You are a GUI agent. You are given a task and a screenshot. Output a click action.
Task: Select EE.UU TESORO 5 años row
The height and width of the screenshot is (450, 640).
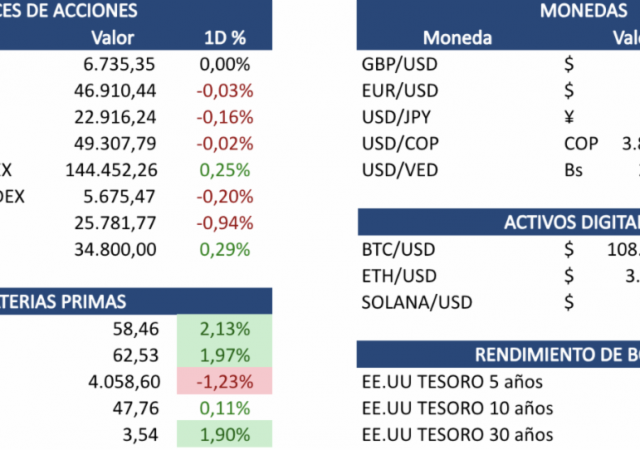[452, 382]
